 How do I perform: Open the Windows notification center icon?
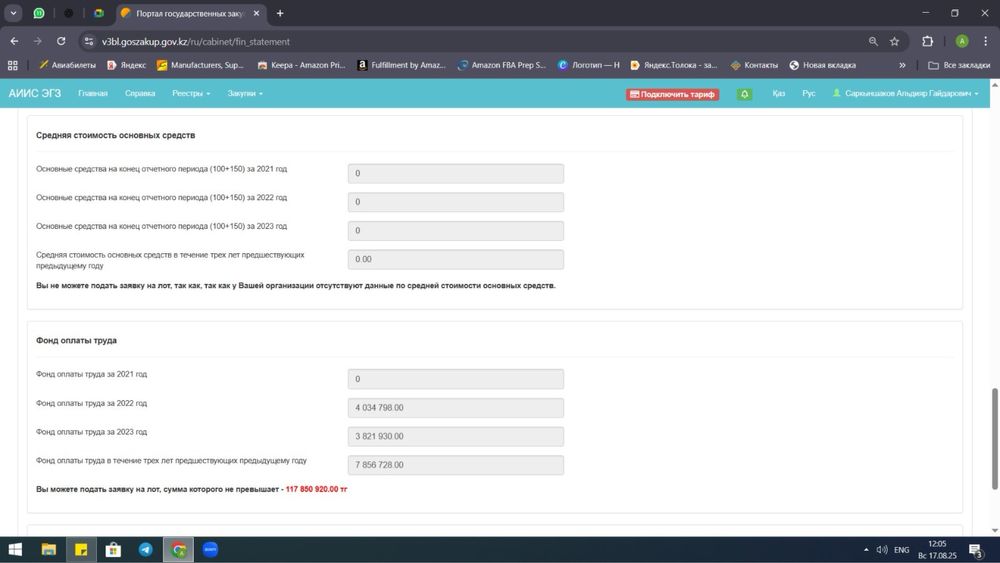[976, 550]
